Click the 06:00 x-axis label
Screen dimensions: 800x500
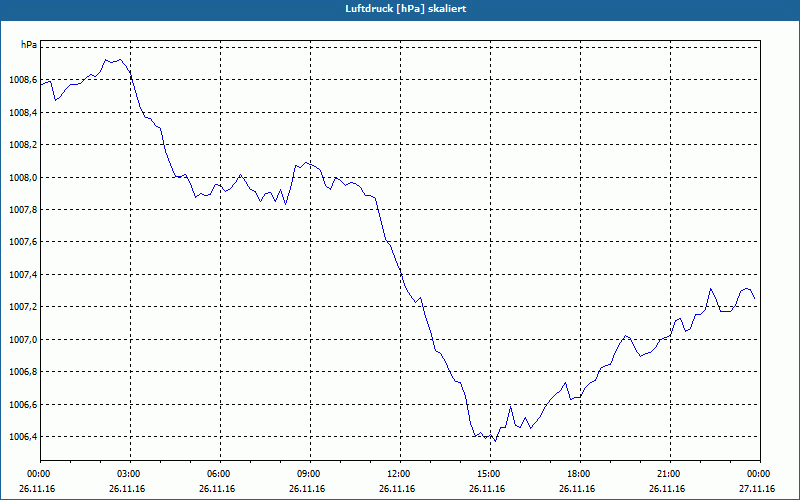218,474
